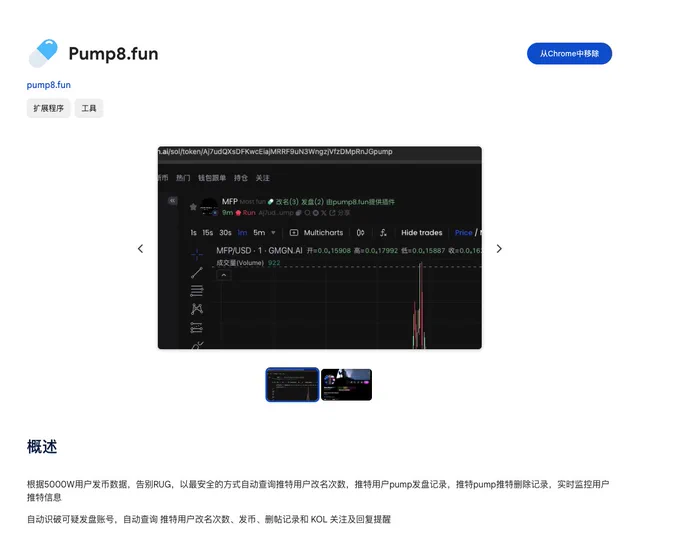Viewport: 680px width, 541px height.
Task: Toggle Hide trades
Action: tap(422, 233)
